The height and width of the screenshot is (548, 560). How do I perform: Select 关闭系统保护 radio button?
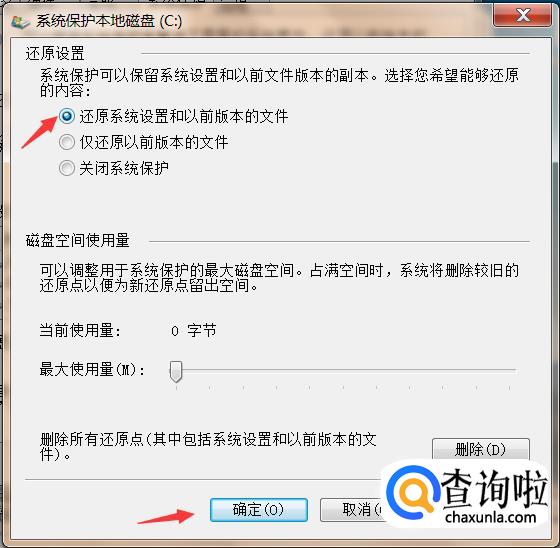[67, 168]
